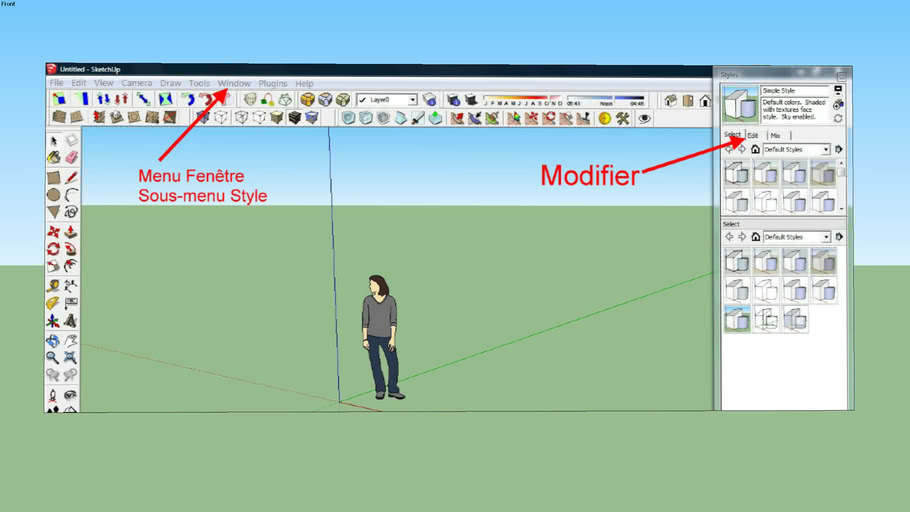Expand upper Default Styles dropdown
Screen dimensions: 910x512
point(826,150)
